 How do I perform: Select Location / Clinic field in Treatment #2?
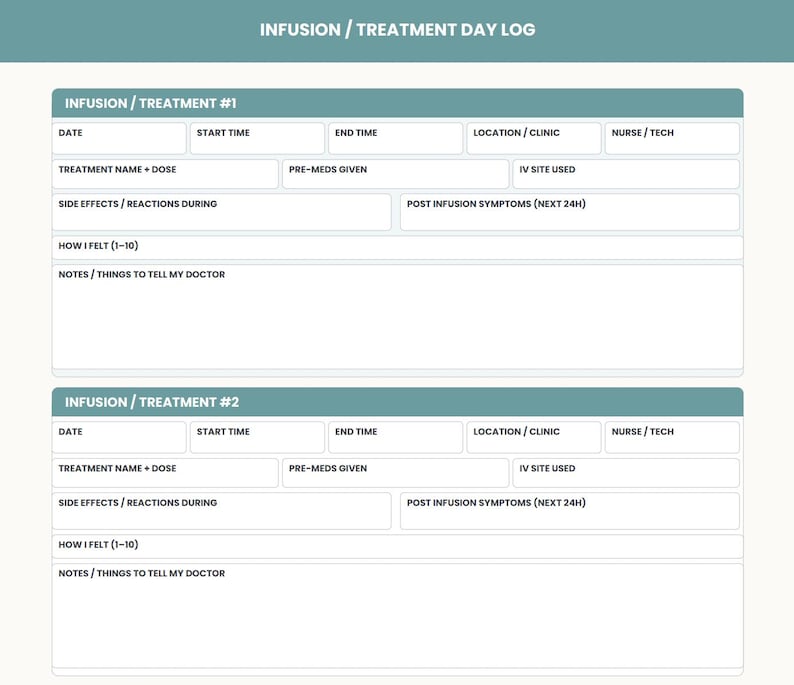(x=534, y=437)
